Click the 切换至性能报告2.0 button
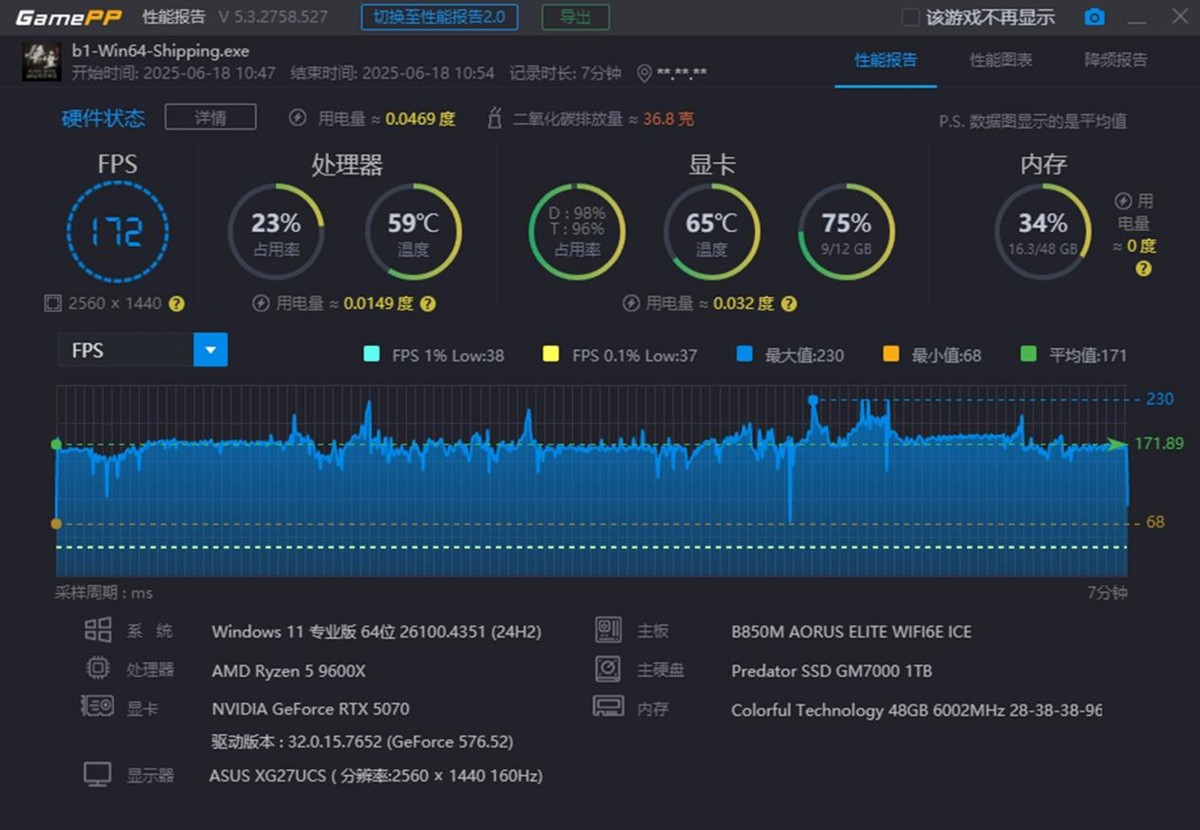1200x830 pixels. pos(439,17)
